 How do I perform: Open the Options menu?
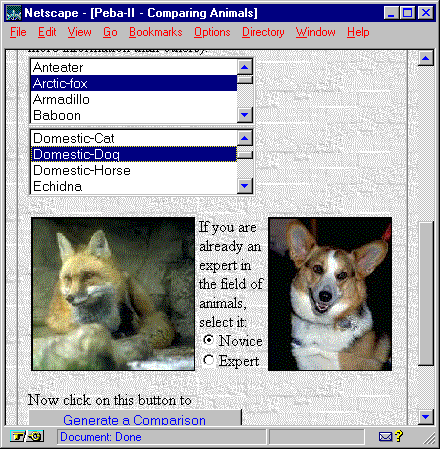[x=212, y=32]
